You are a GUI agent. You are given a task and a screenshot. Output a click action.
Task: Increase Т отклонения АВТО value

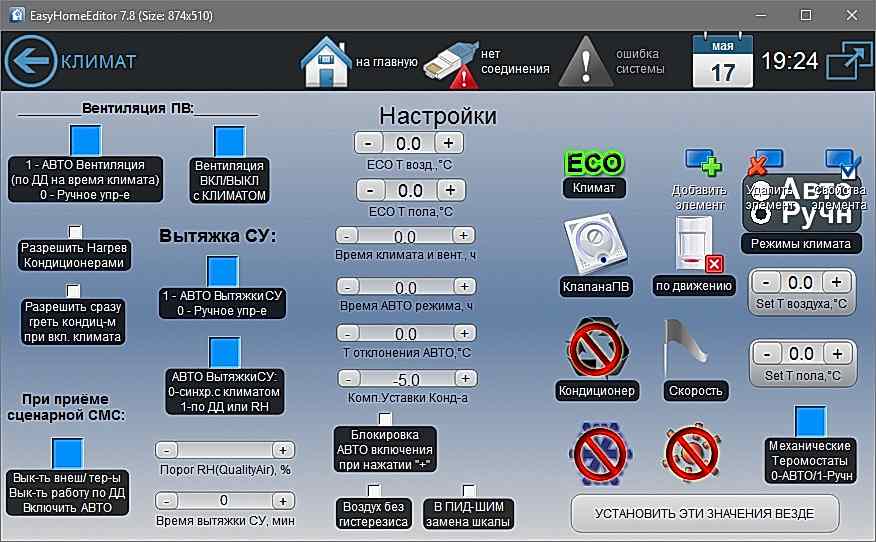tap(464, 334)
